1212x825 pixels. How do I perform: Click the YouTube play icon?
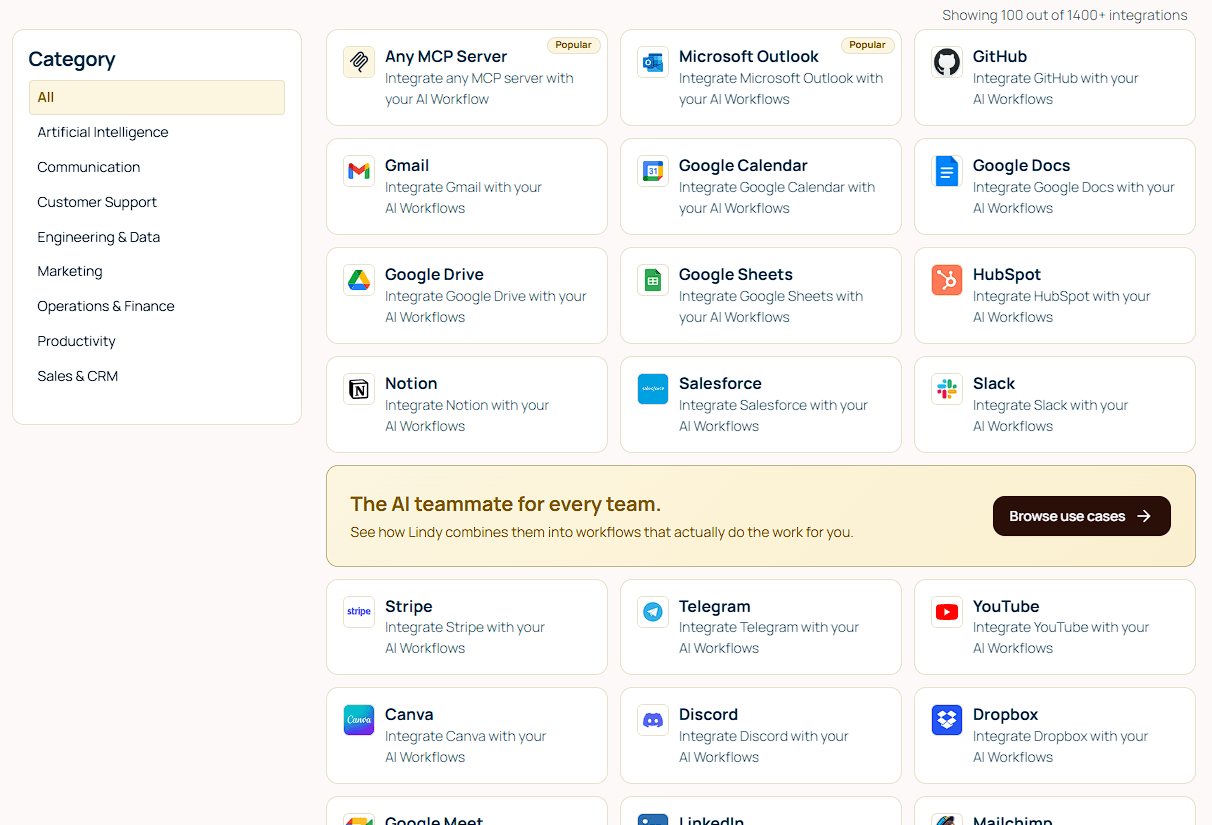[947, 612]
